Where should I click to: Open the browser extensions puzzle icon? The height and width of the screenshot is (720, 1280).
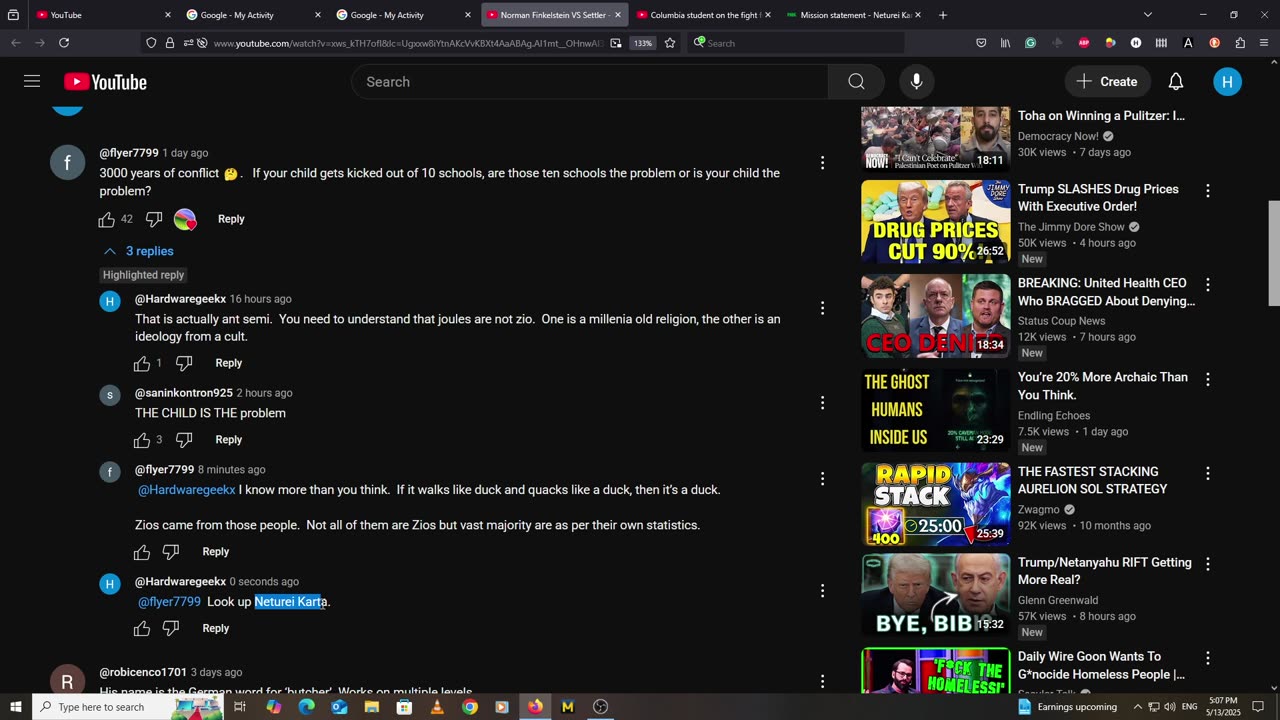coord(1240,43)
